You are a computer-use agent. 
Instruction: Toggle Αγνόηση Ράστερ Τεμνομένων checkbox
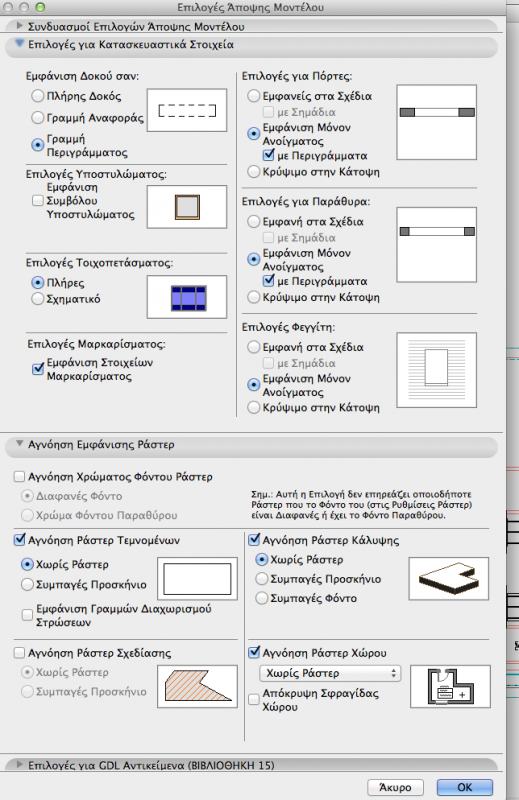19,540
